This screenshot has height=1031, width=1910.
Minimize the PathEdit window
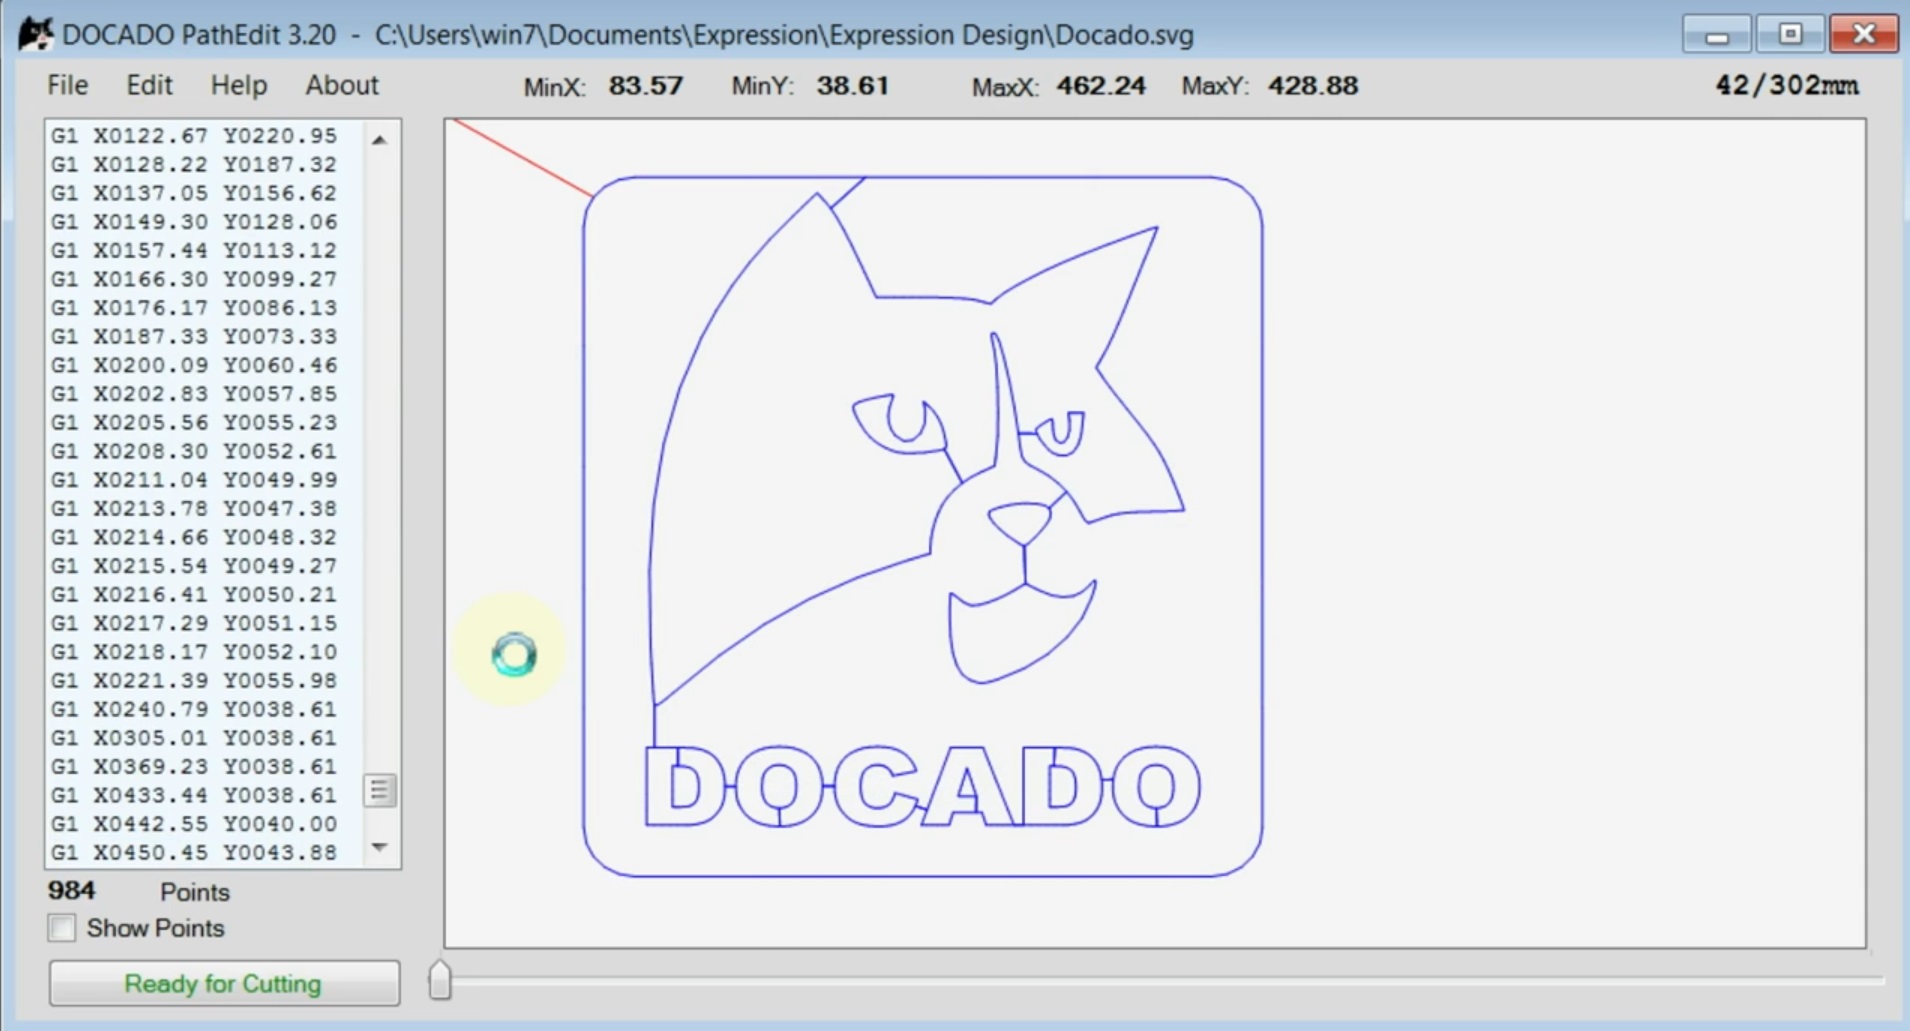(1717, 35)
